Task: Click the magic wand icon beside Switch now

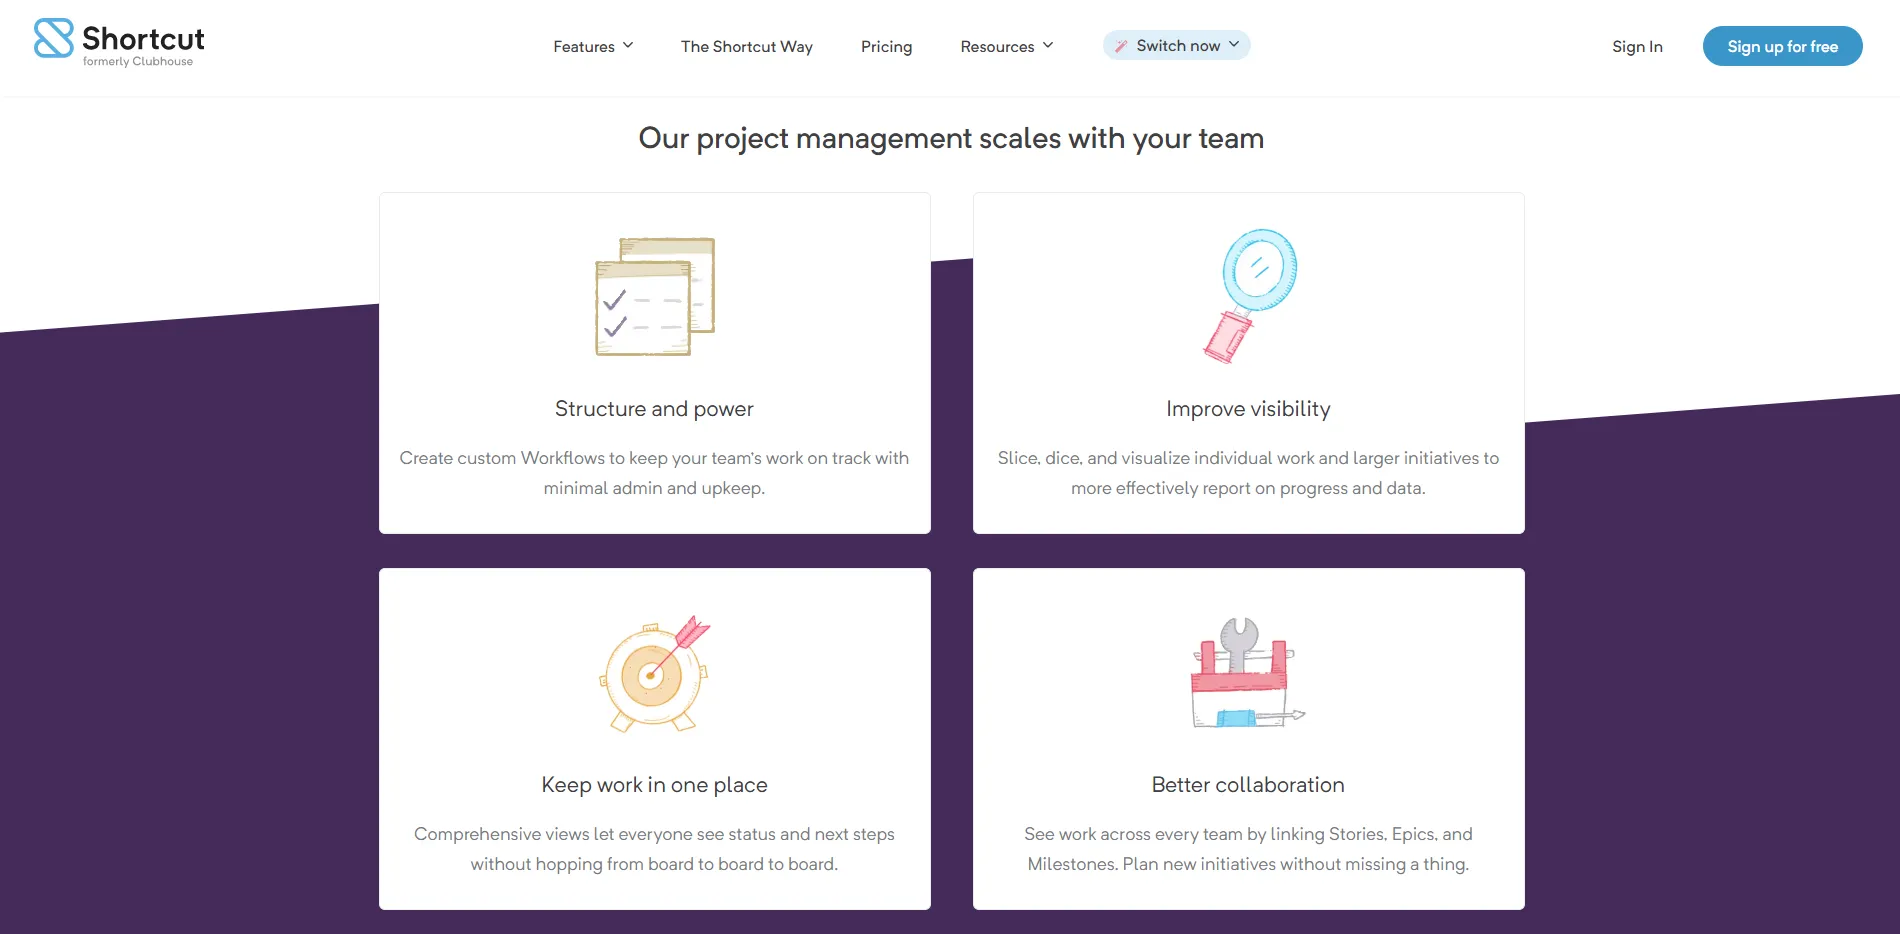Action: pos(1121,46)
